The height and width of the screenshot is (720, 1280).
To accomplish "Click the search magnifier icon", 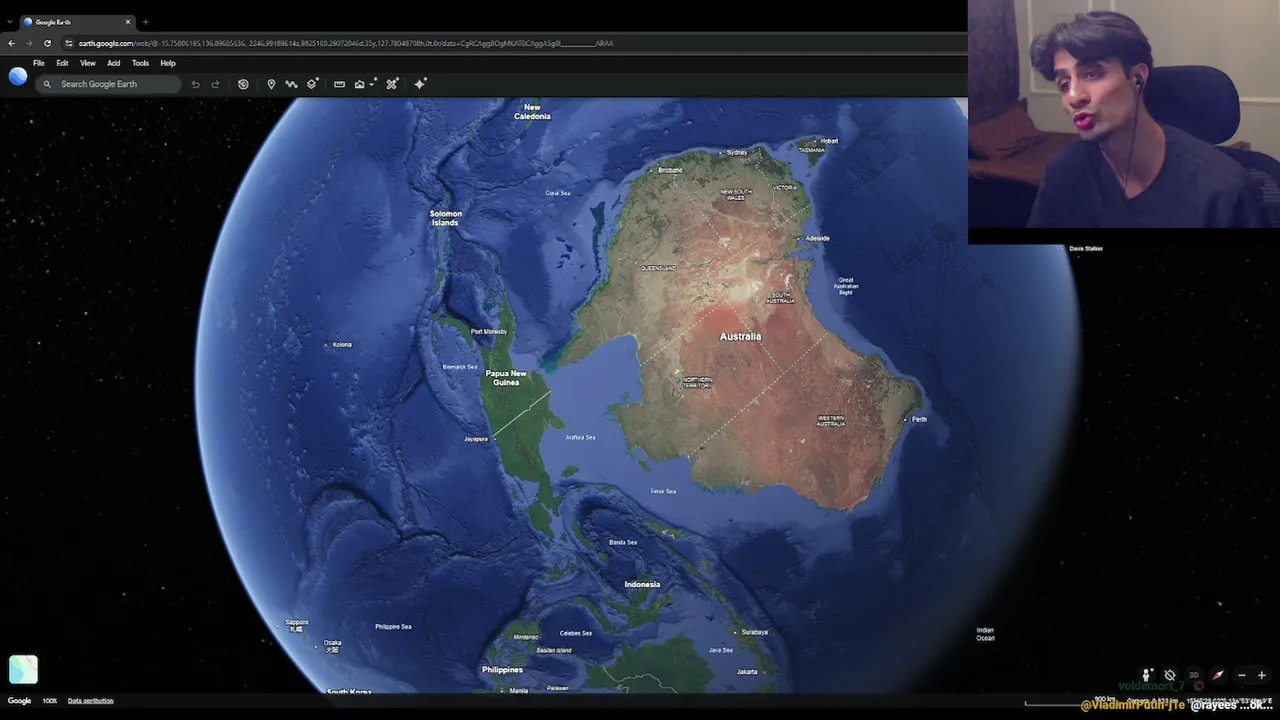I will pyautogui.click(x=47, y=84).
